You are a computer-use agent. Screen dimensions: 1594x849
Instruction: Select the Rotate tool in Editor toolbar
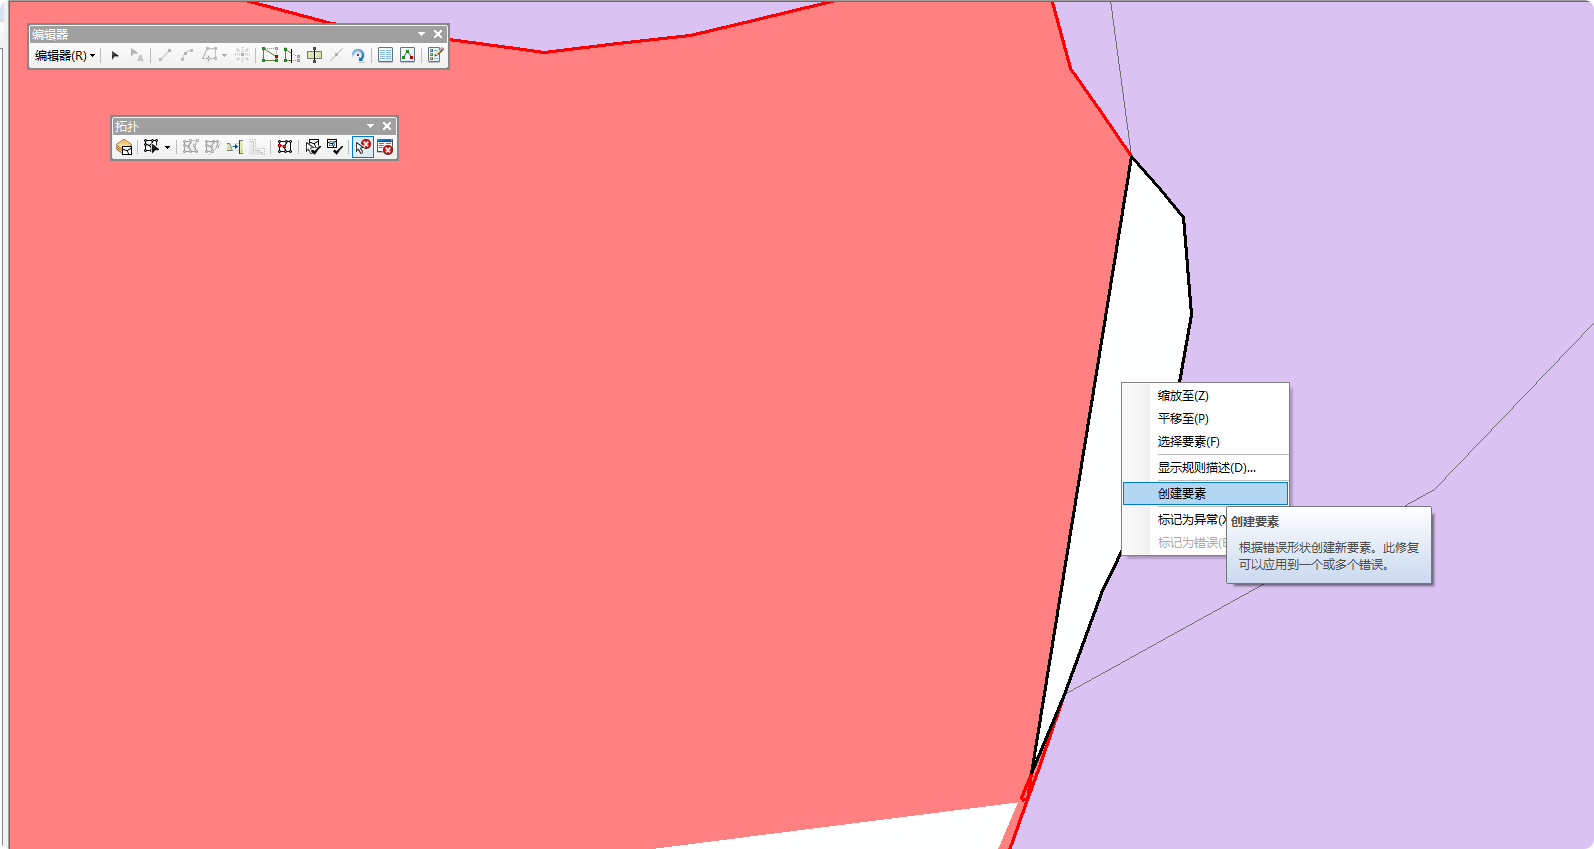[358, 55]
